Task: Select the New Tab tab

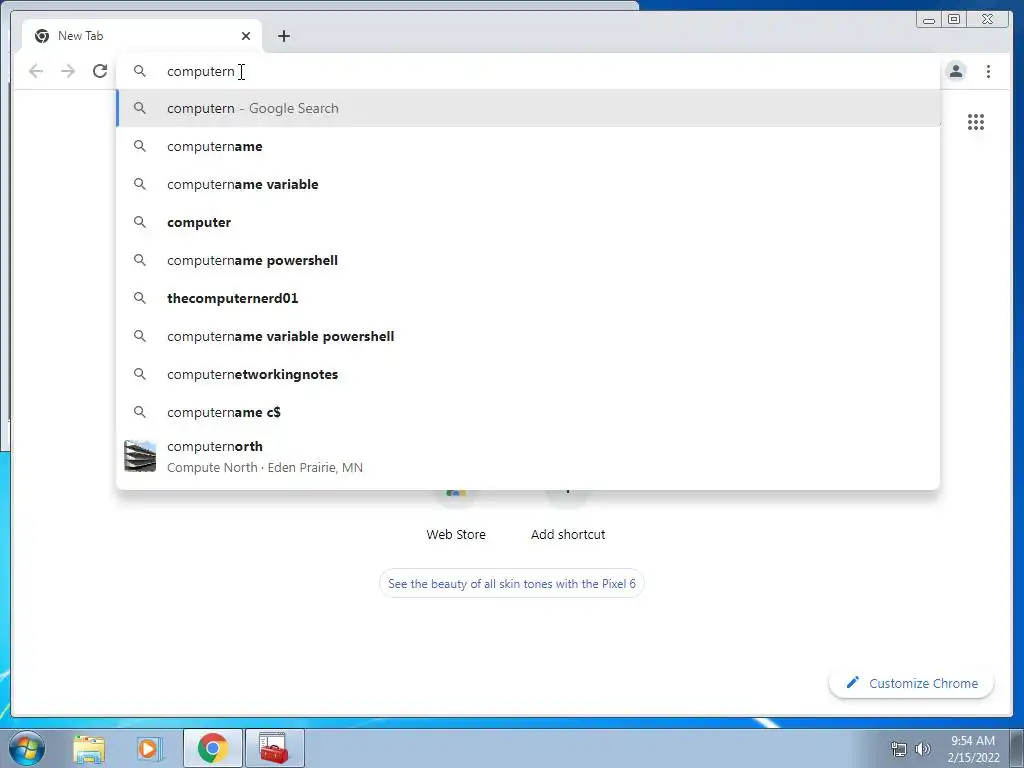Action: [x=142, y=36]
